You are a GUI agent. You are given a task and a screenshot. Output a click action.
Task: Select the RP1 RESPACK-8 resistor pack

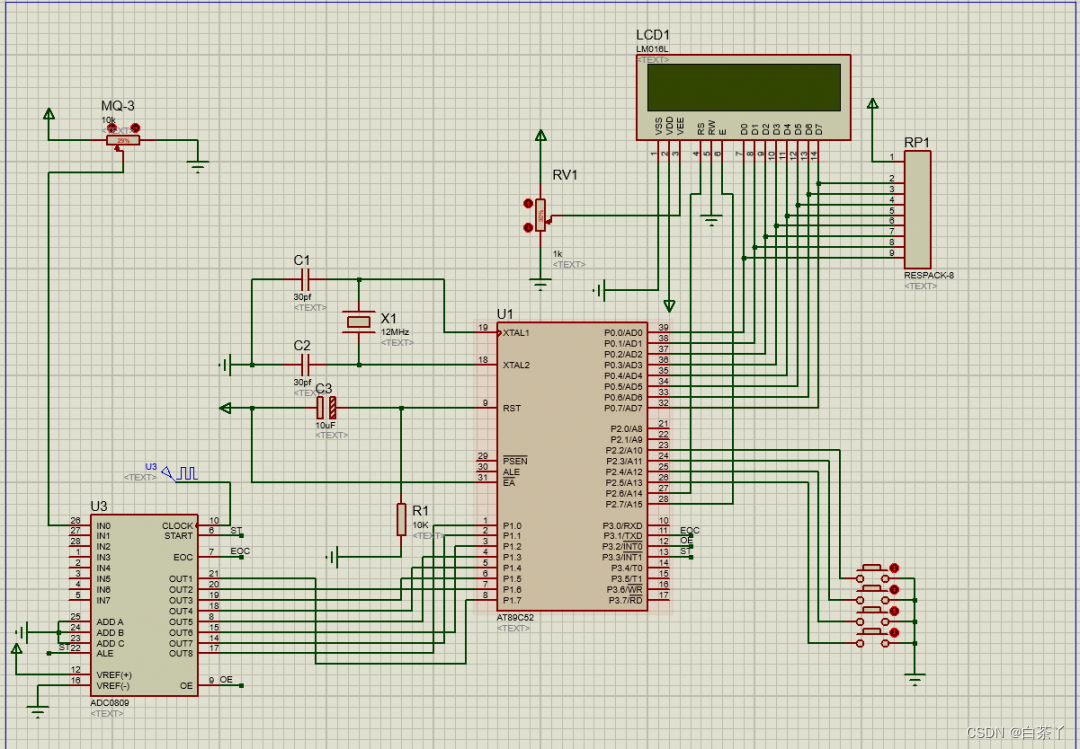click(917, 209)
